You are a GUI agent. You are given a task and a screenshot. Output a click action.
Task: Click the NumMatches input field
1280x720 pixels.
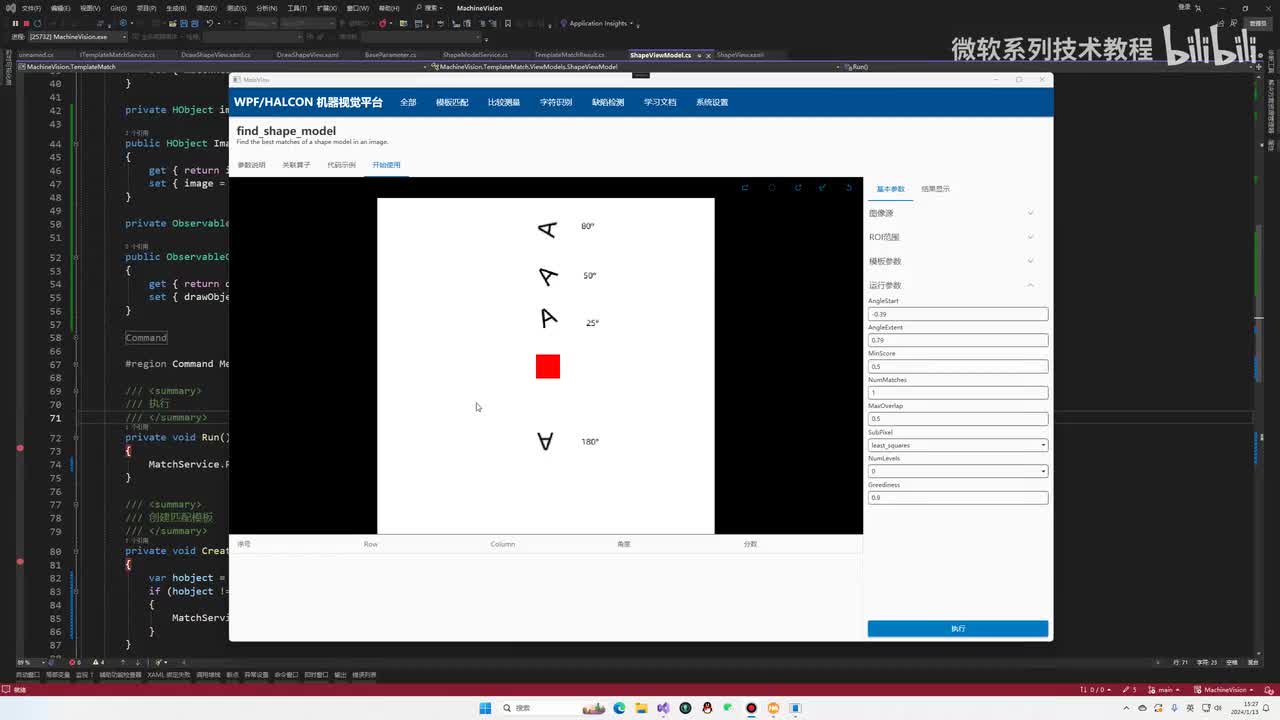coord(958,393)
